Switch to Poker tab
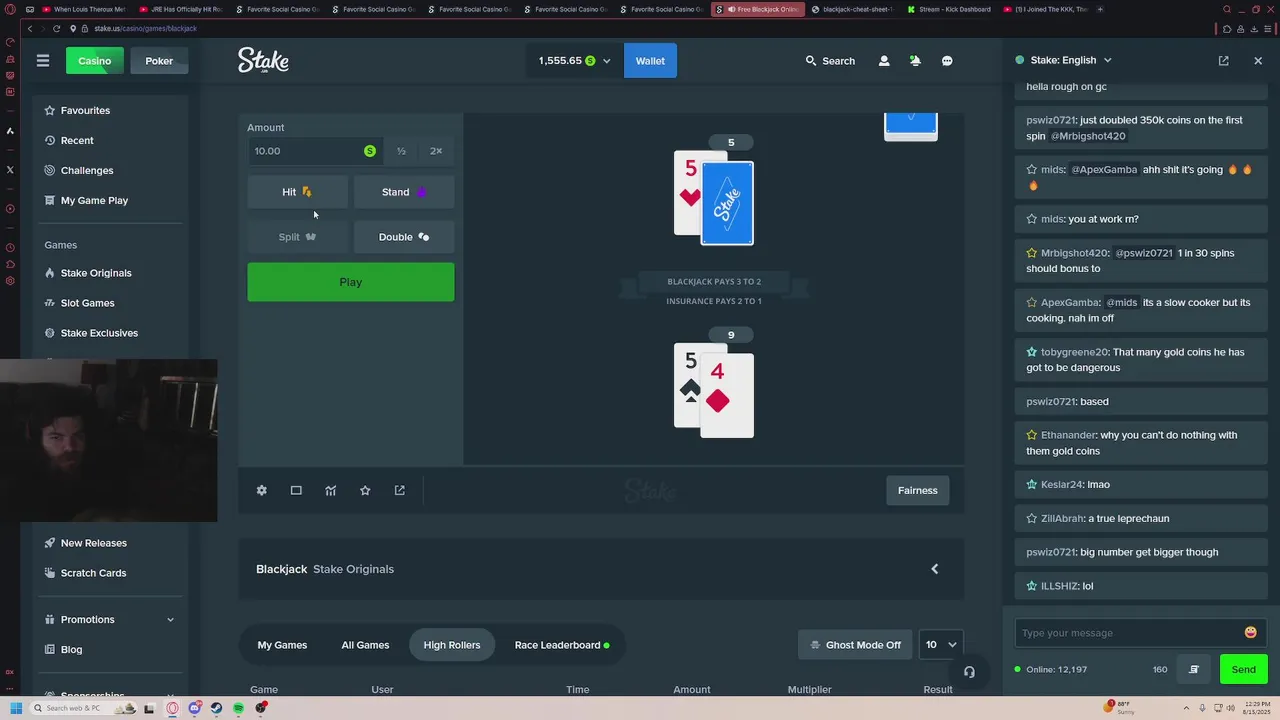Screen dimensions: 1280x720 click(x=159, y=61)
